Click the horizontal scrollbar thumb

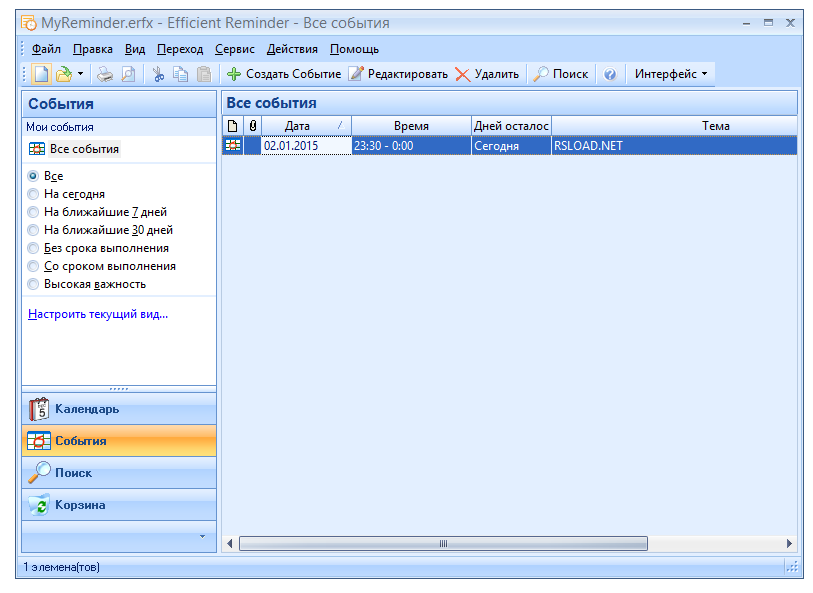click(443, 544)
